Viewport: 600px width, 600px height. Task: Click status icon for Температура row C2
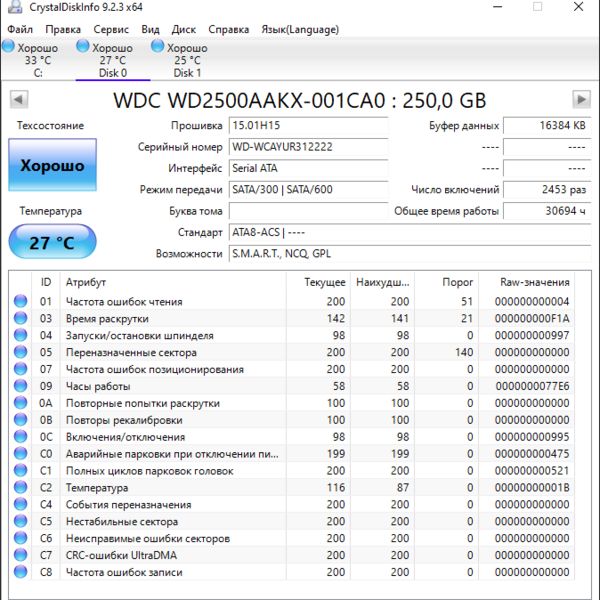click(x=20, y=487)
